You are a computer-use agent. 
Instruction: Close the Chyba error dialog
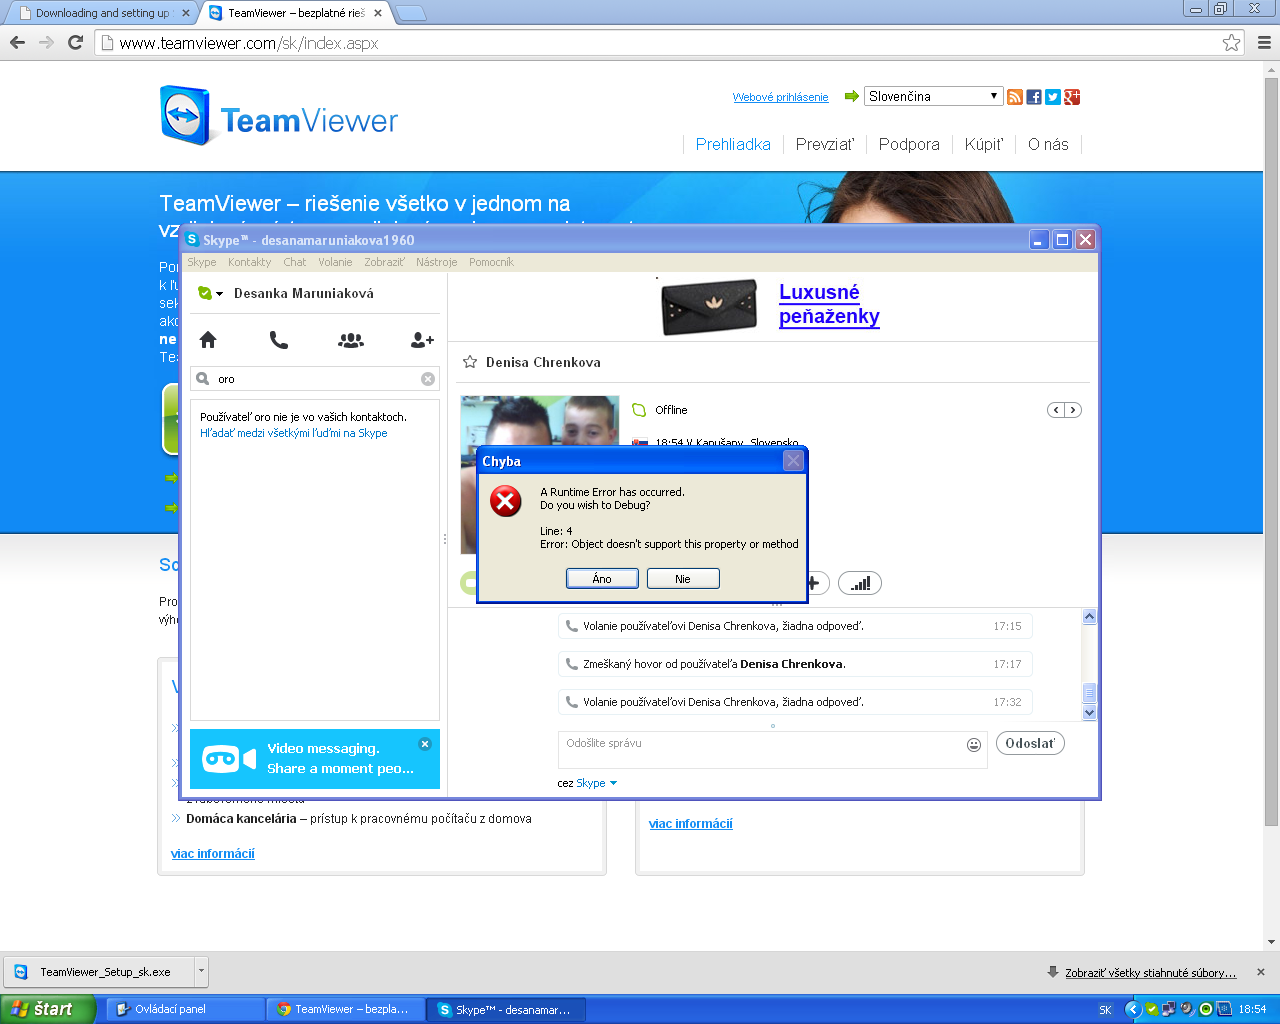point(793,460)
